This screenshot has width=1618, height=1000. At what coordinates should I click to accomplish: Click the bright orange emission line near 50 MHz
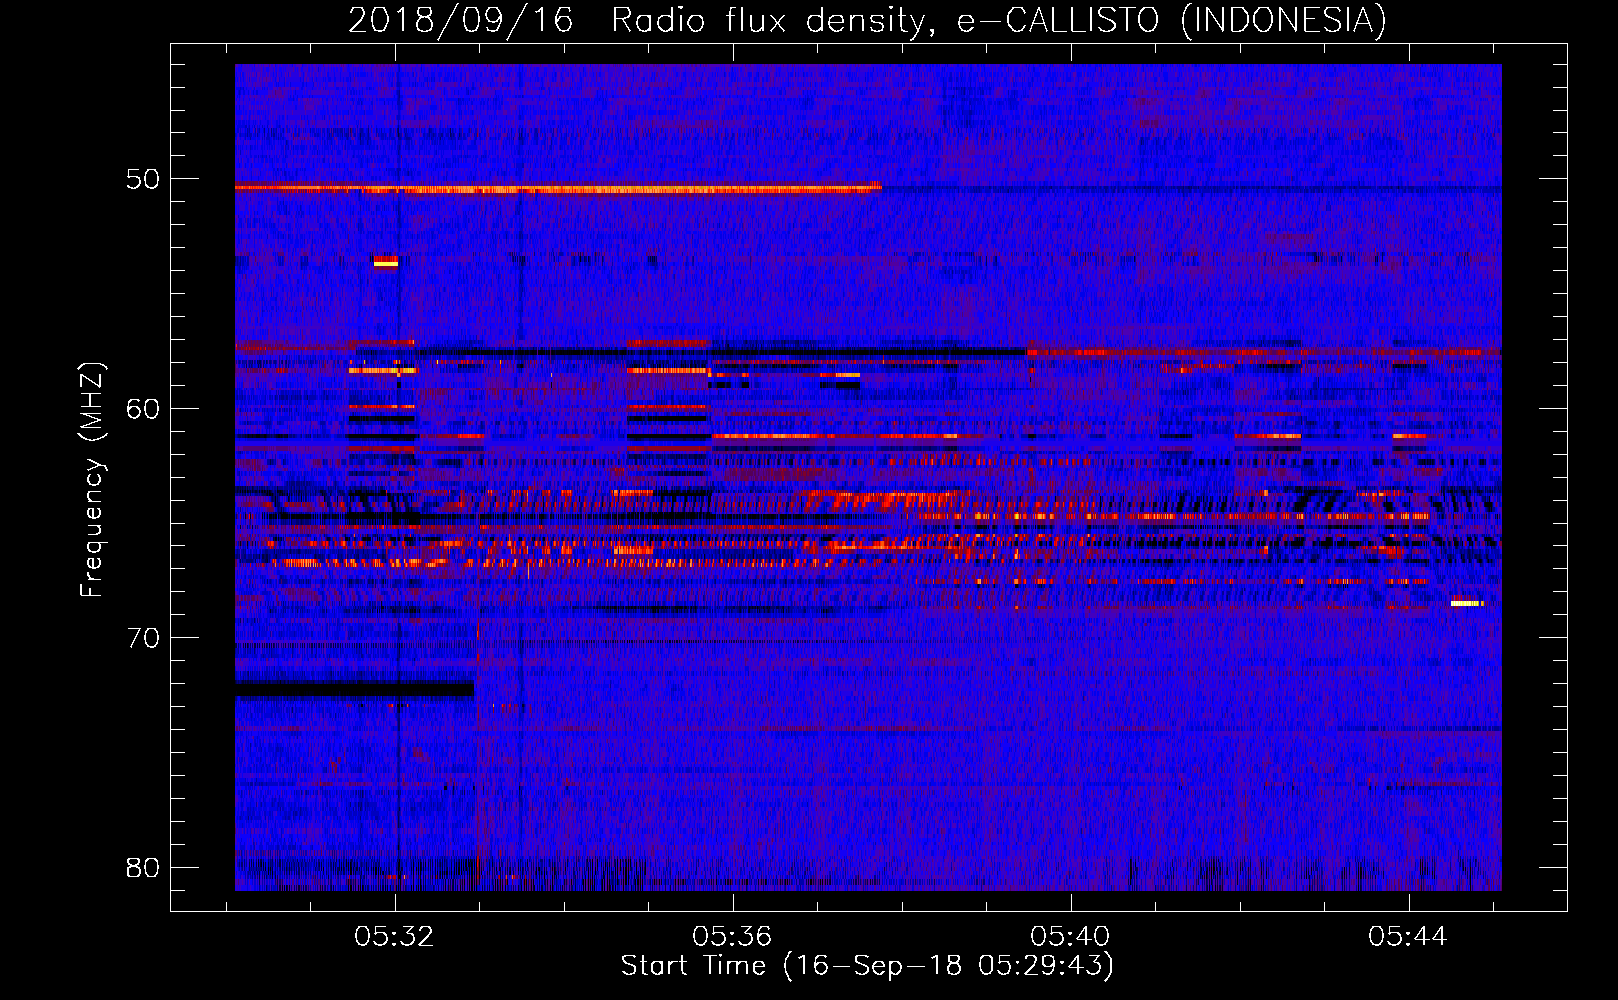[558, 187]
